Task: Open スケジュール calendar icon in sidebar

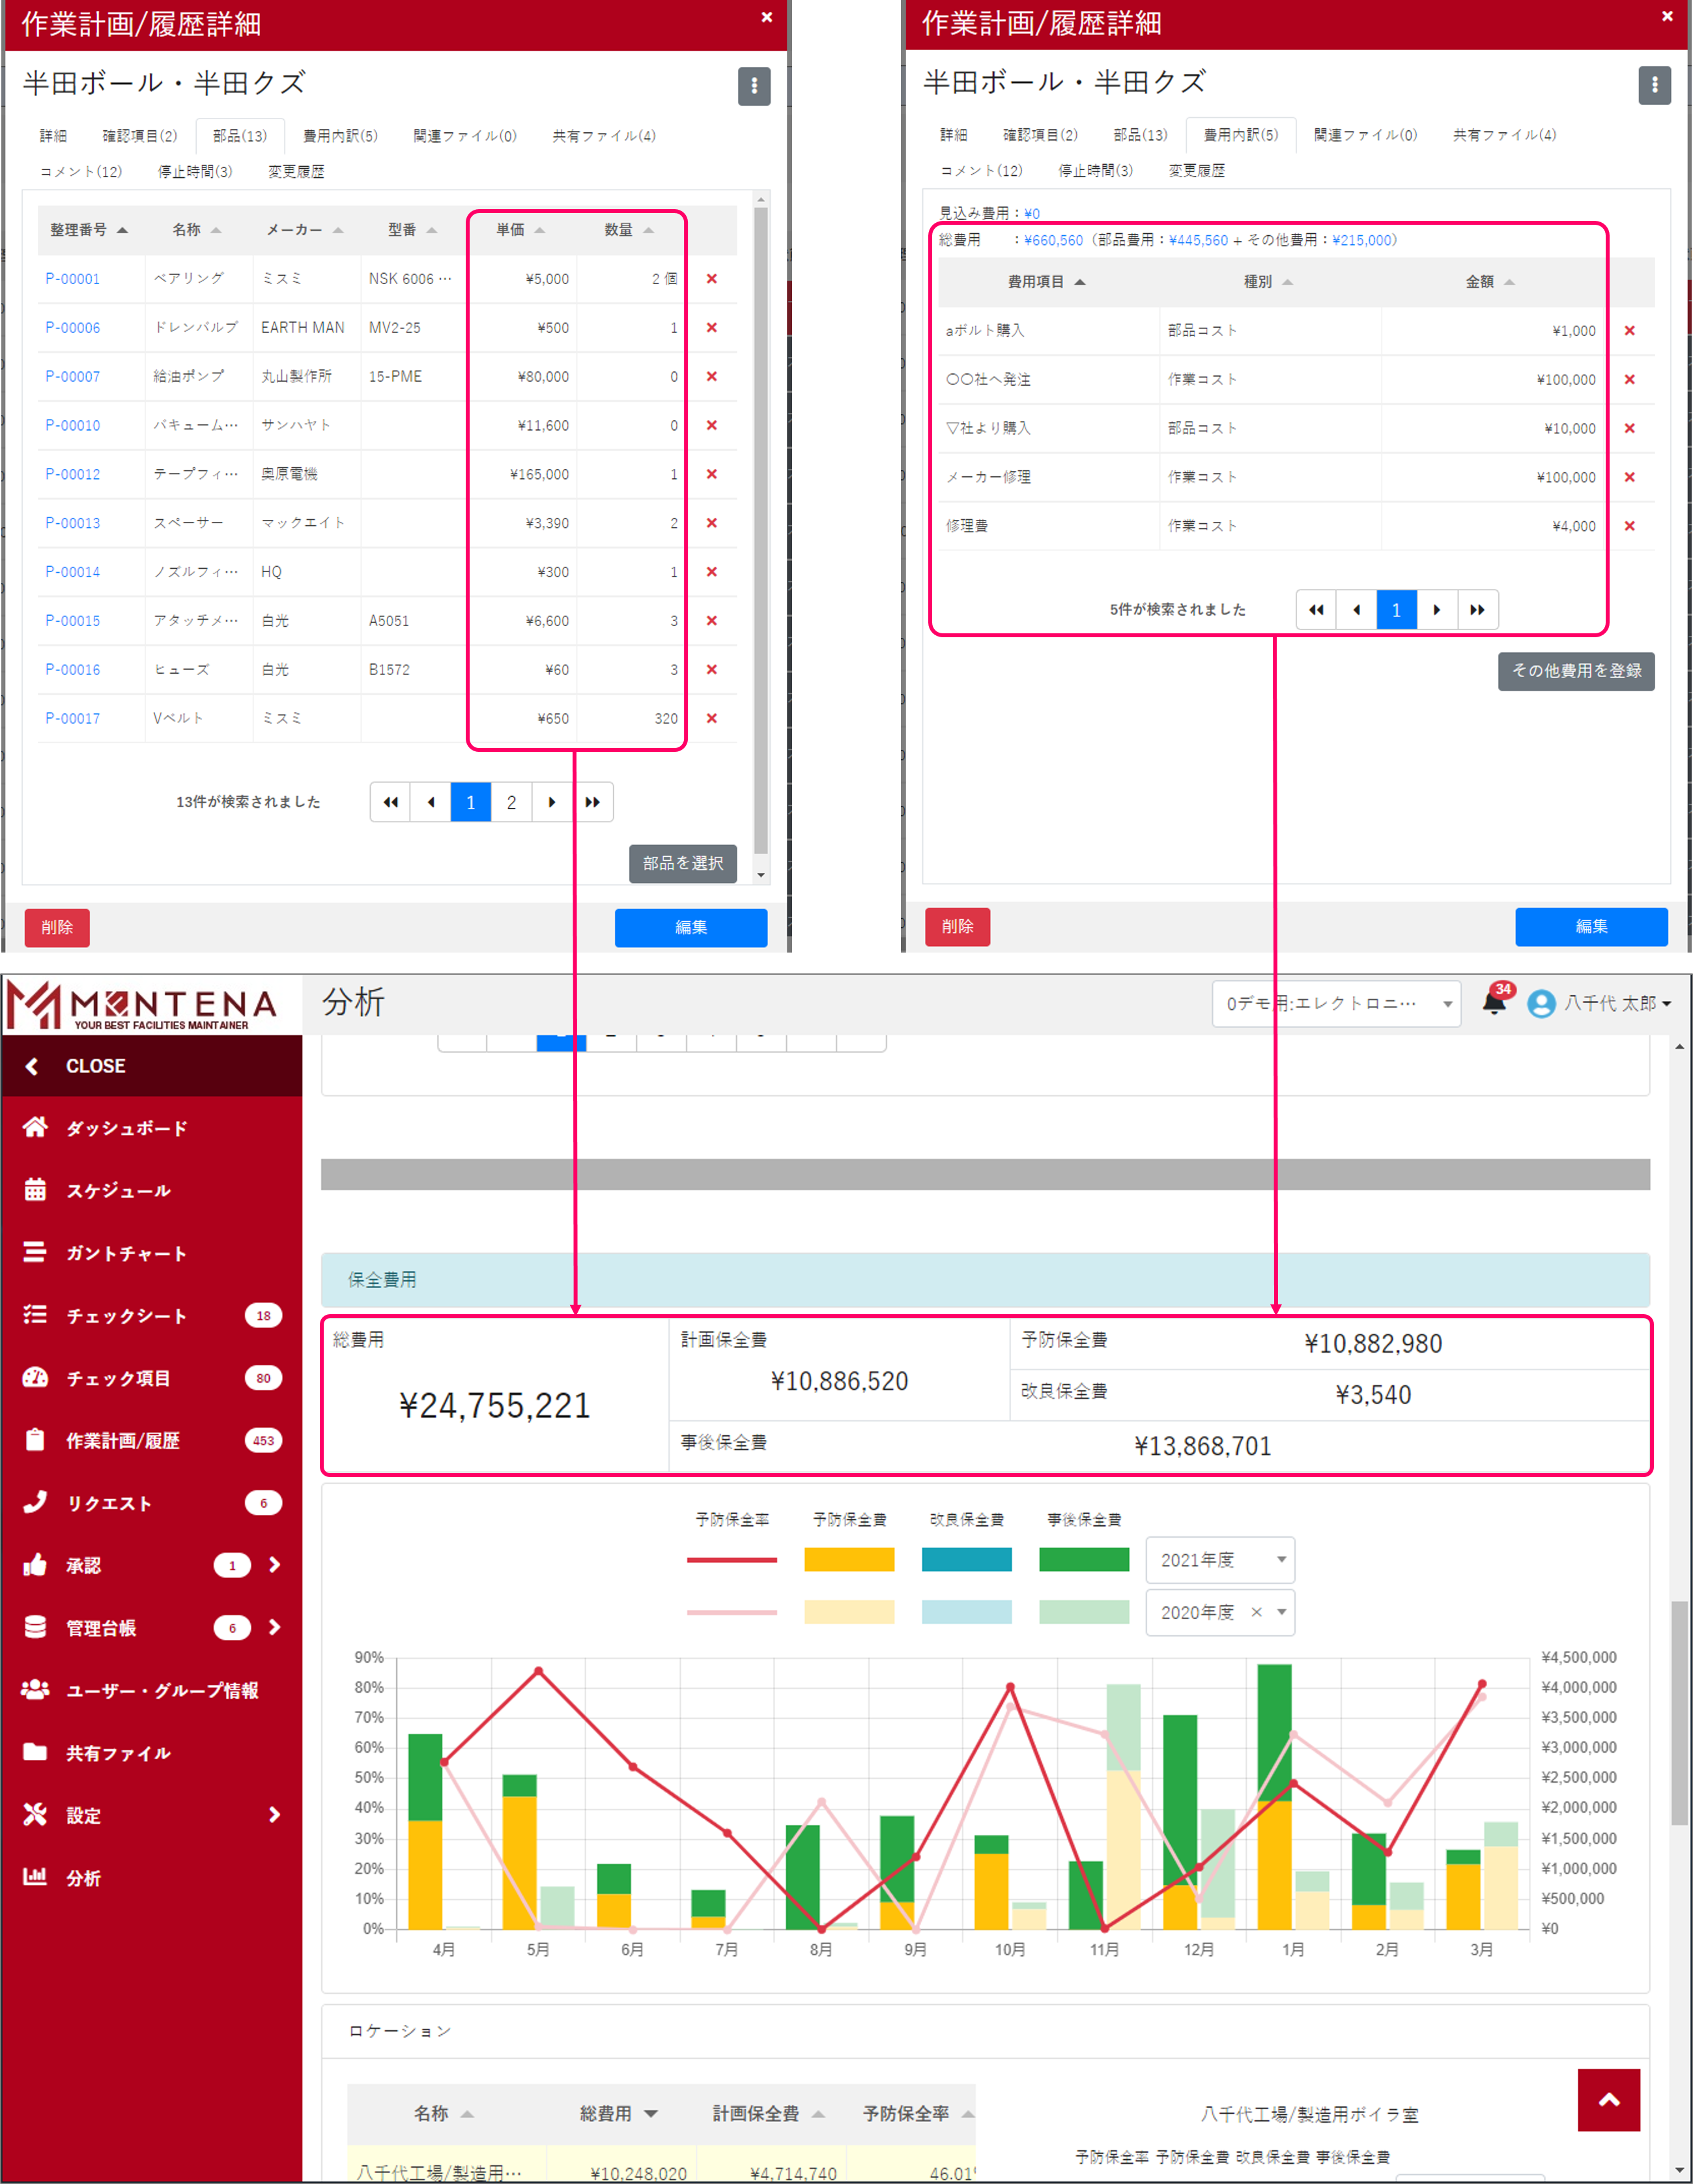Action: coord(35,1190)
